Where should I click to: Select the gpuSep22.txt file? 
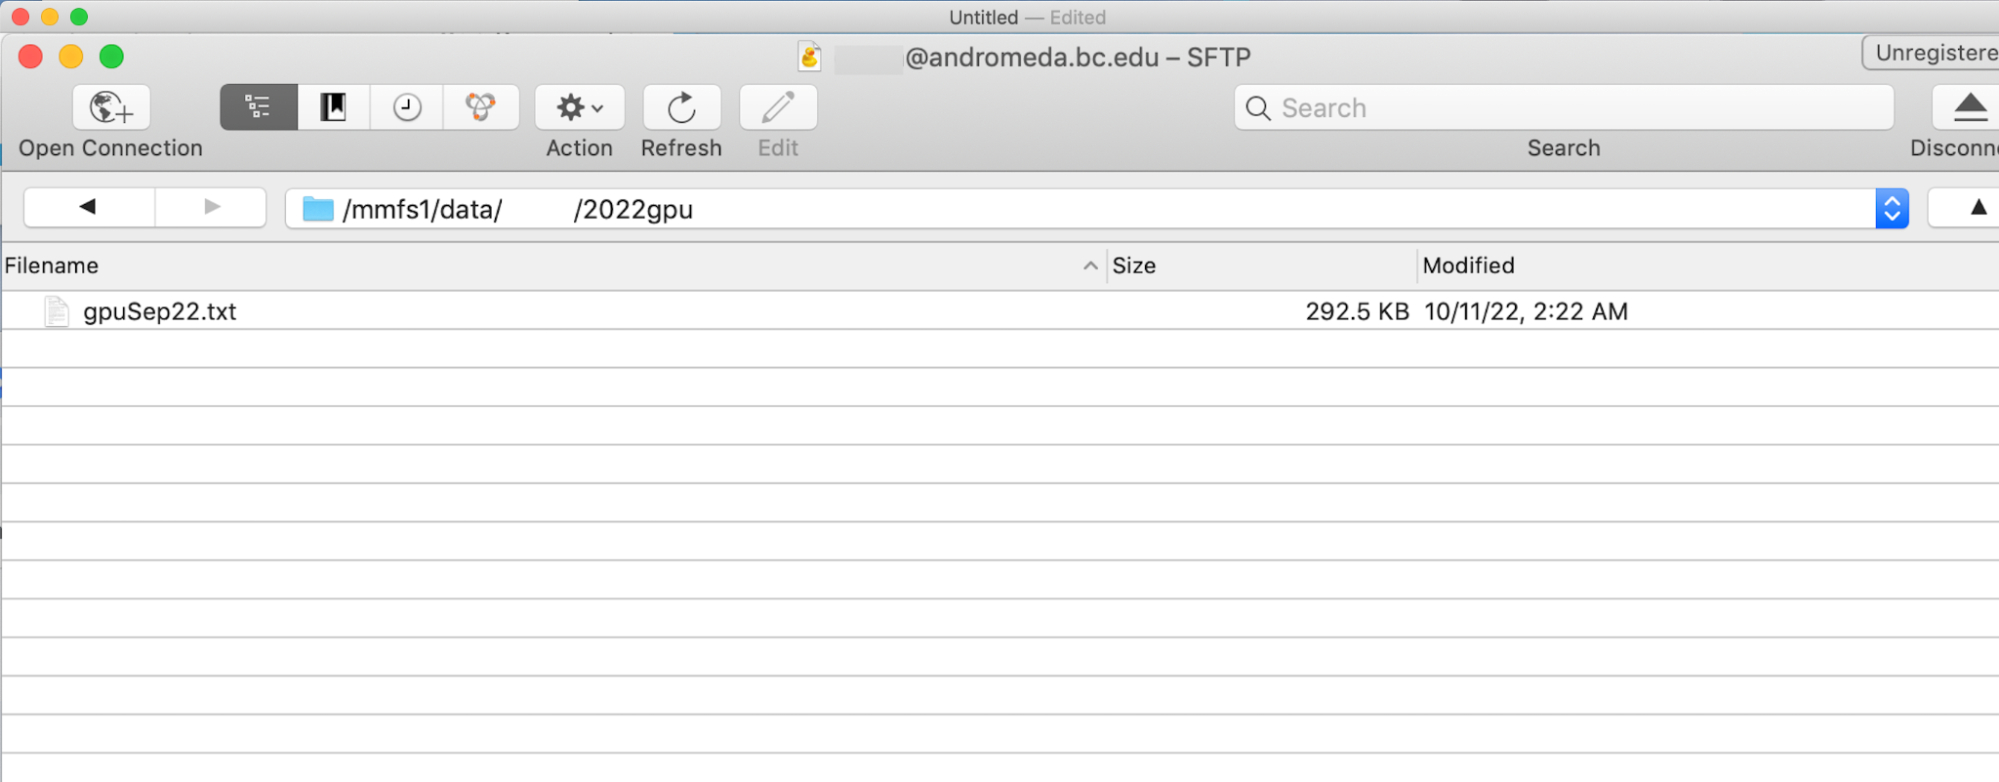pyautogui.click(x=160, y=312)
